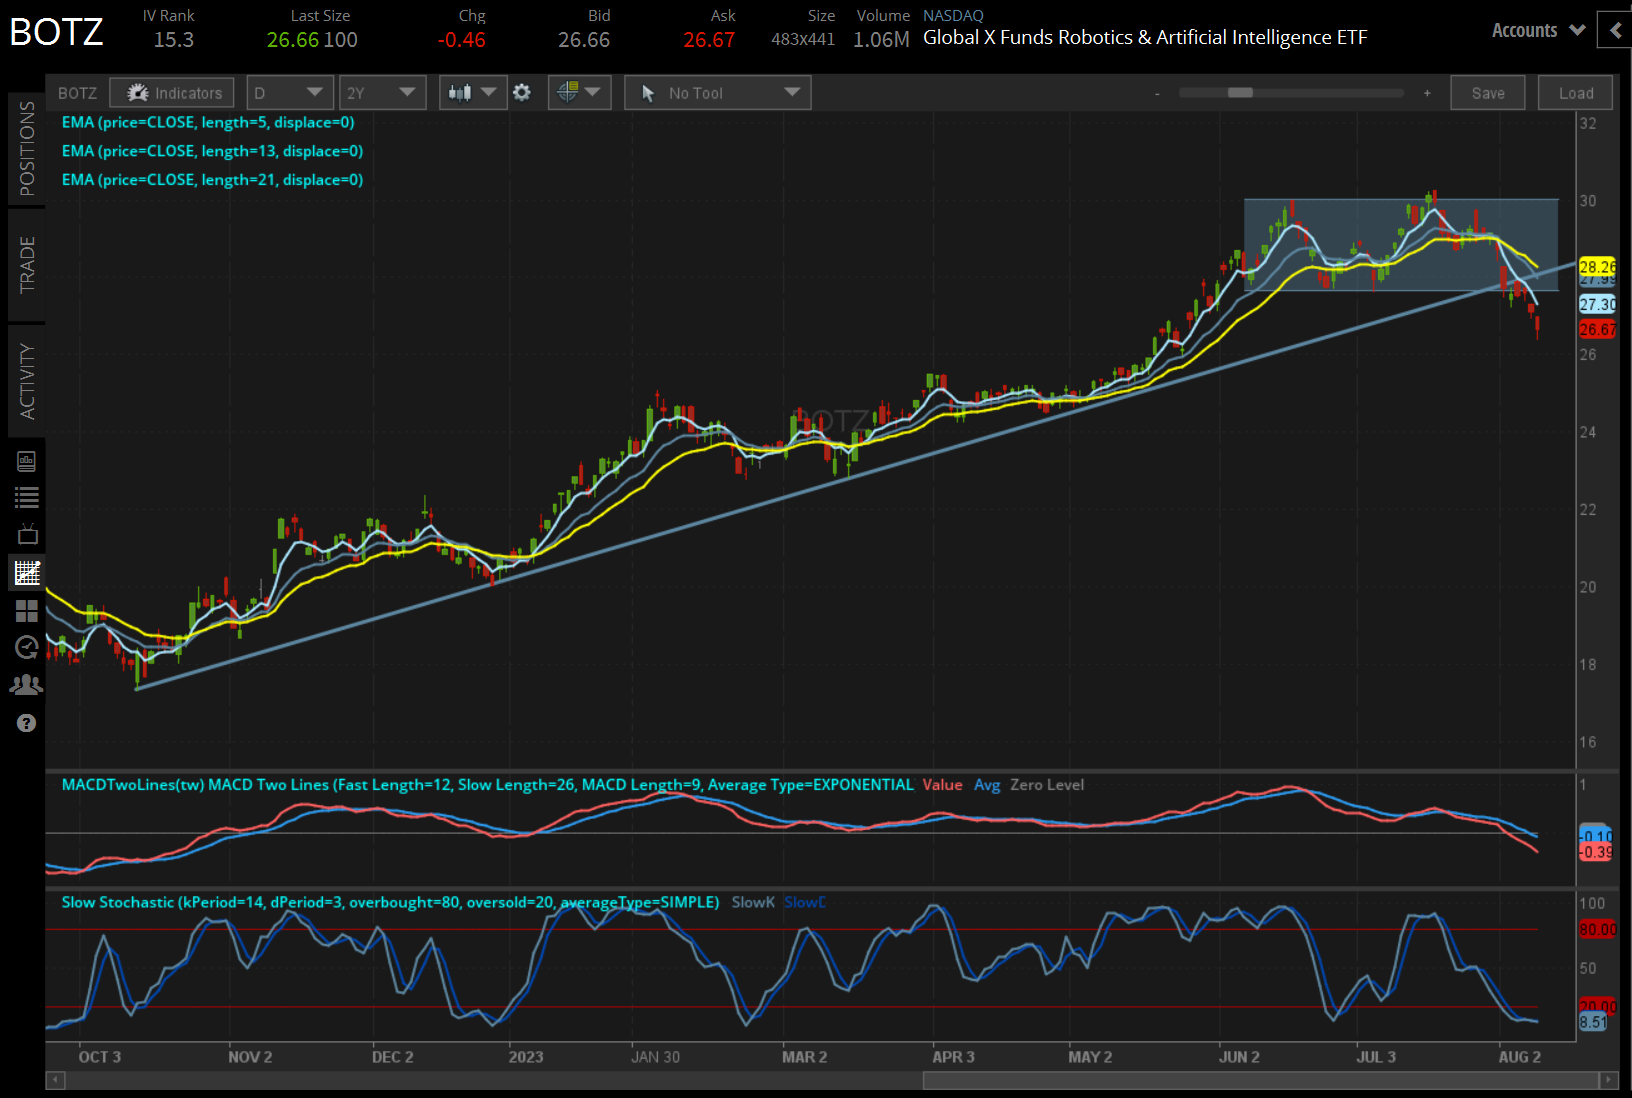Screen dimensions: 1632x1098
Task: Open the No Tool drawing tools dropdown
Action: point(717,92)
